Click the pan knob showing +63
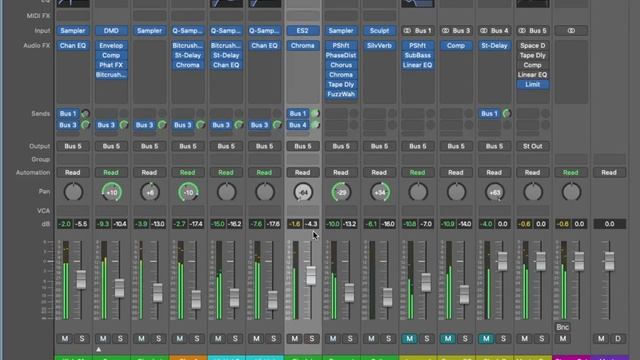Viewport: 640px width, 360px height. pyautogui.click(x=495, y=192)
